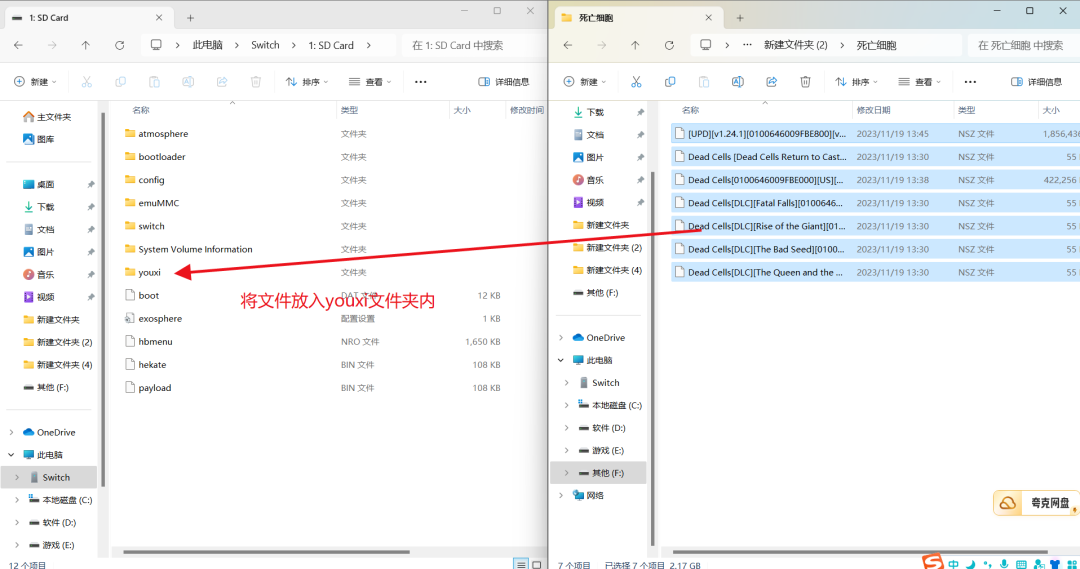Open 新建 dropdown in 死亡细胞 window

coord(585,82)
